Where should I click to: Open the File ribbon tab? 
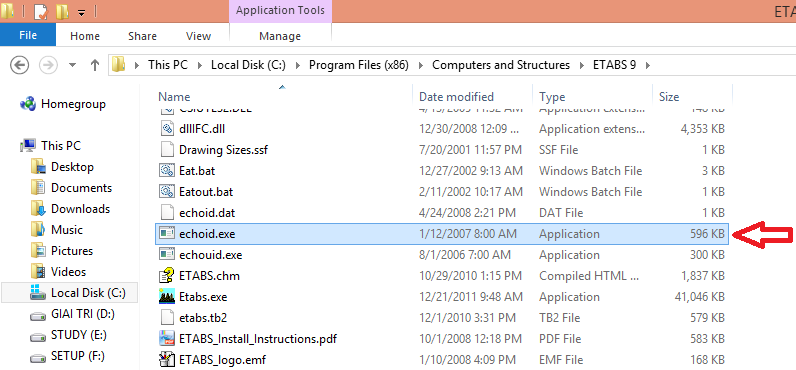(x=28, y=36)
